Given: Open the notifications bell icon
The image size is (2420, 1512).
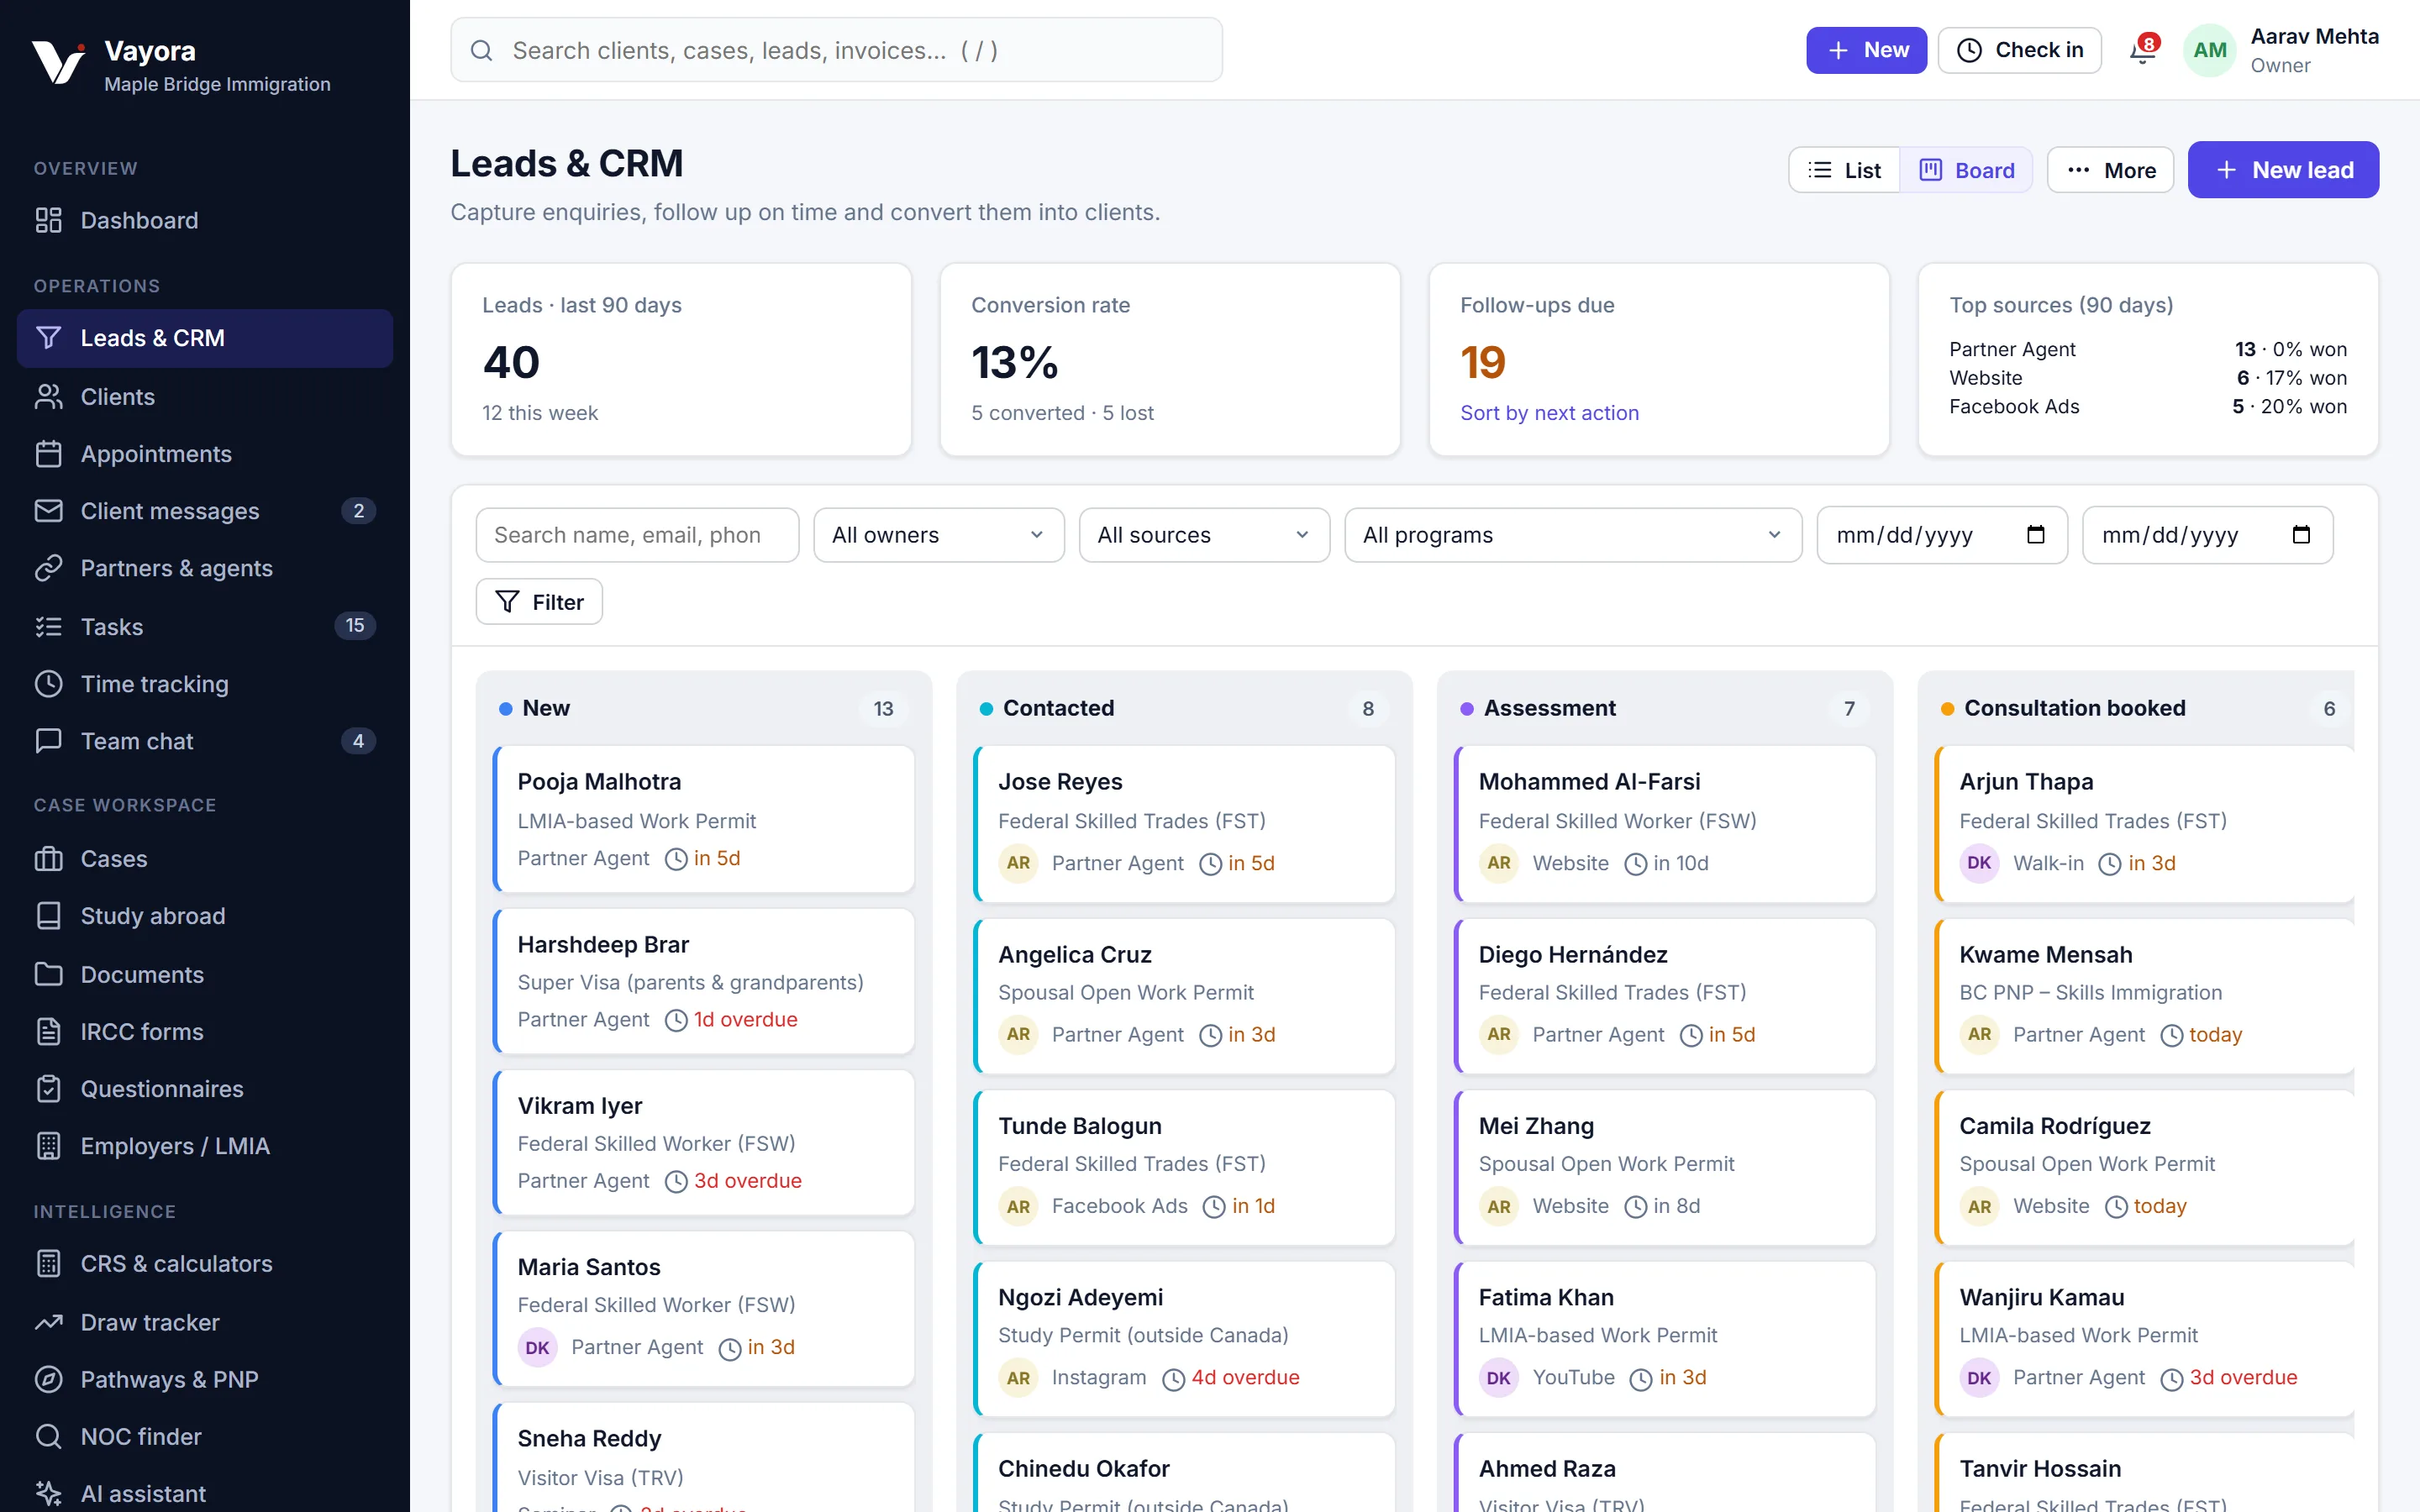Looking at the screenshot, I should pyautogui.click(x=2142, y=50).
